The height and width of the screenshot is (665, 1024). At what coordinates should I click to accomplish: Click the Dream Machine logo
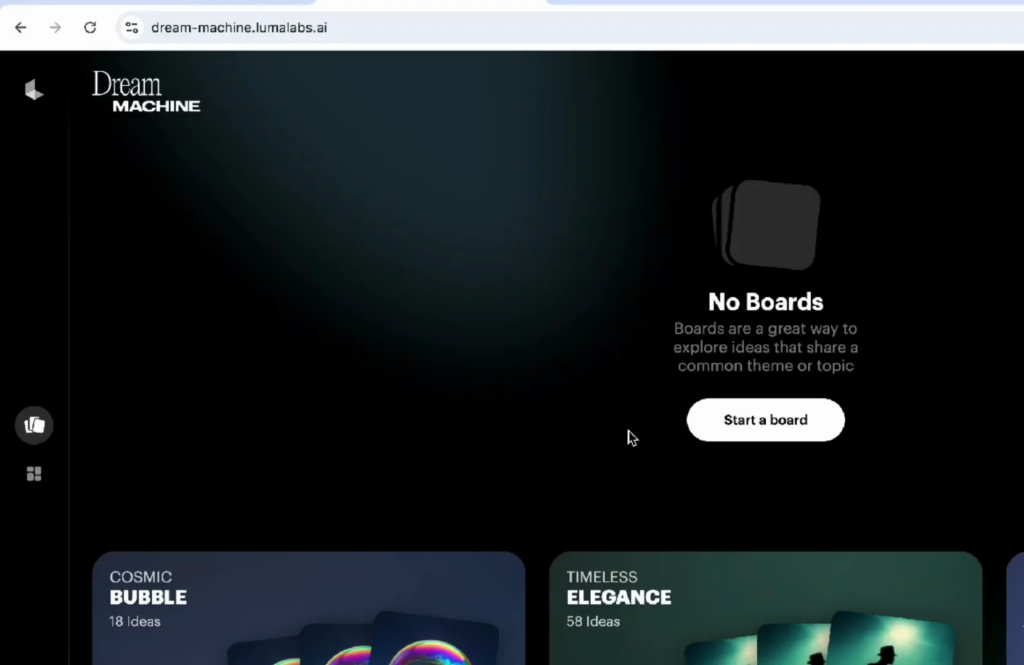[146, 91]
